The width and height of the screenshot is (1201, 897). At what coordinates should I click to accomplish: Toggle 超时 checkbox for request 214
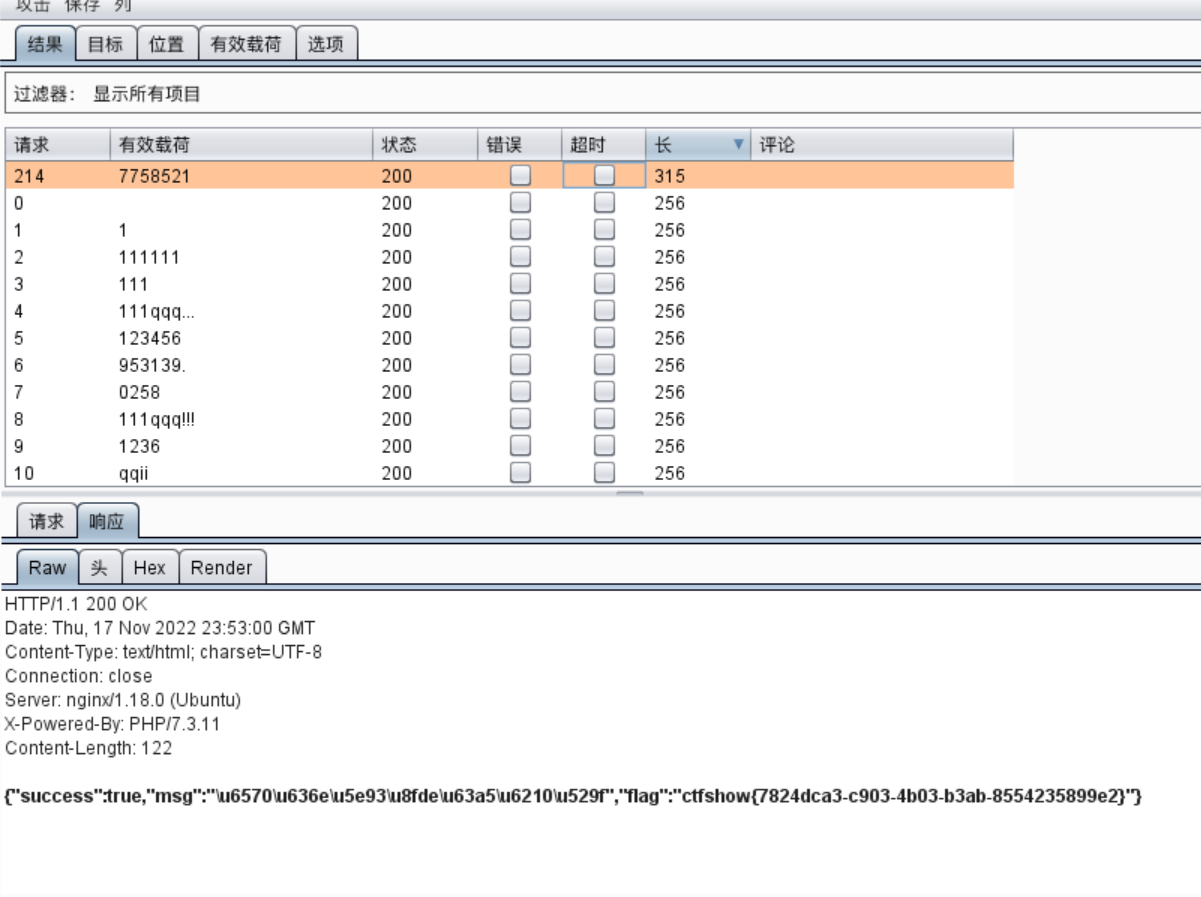coord(604,176)
